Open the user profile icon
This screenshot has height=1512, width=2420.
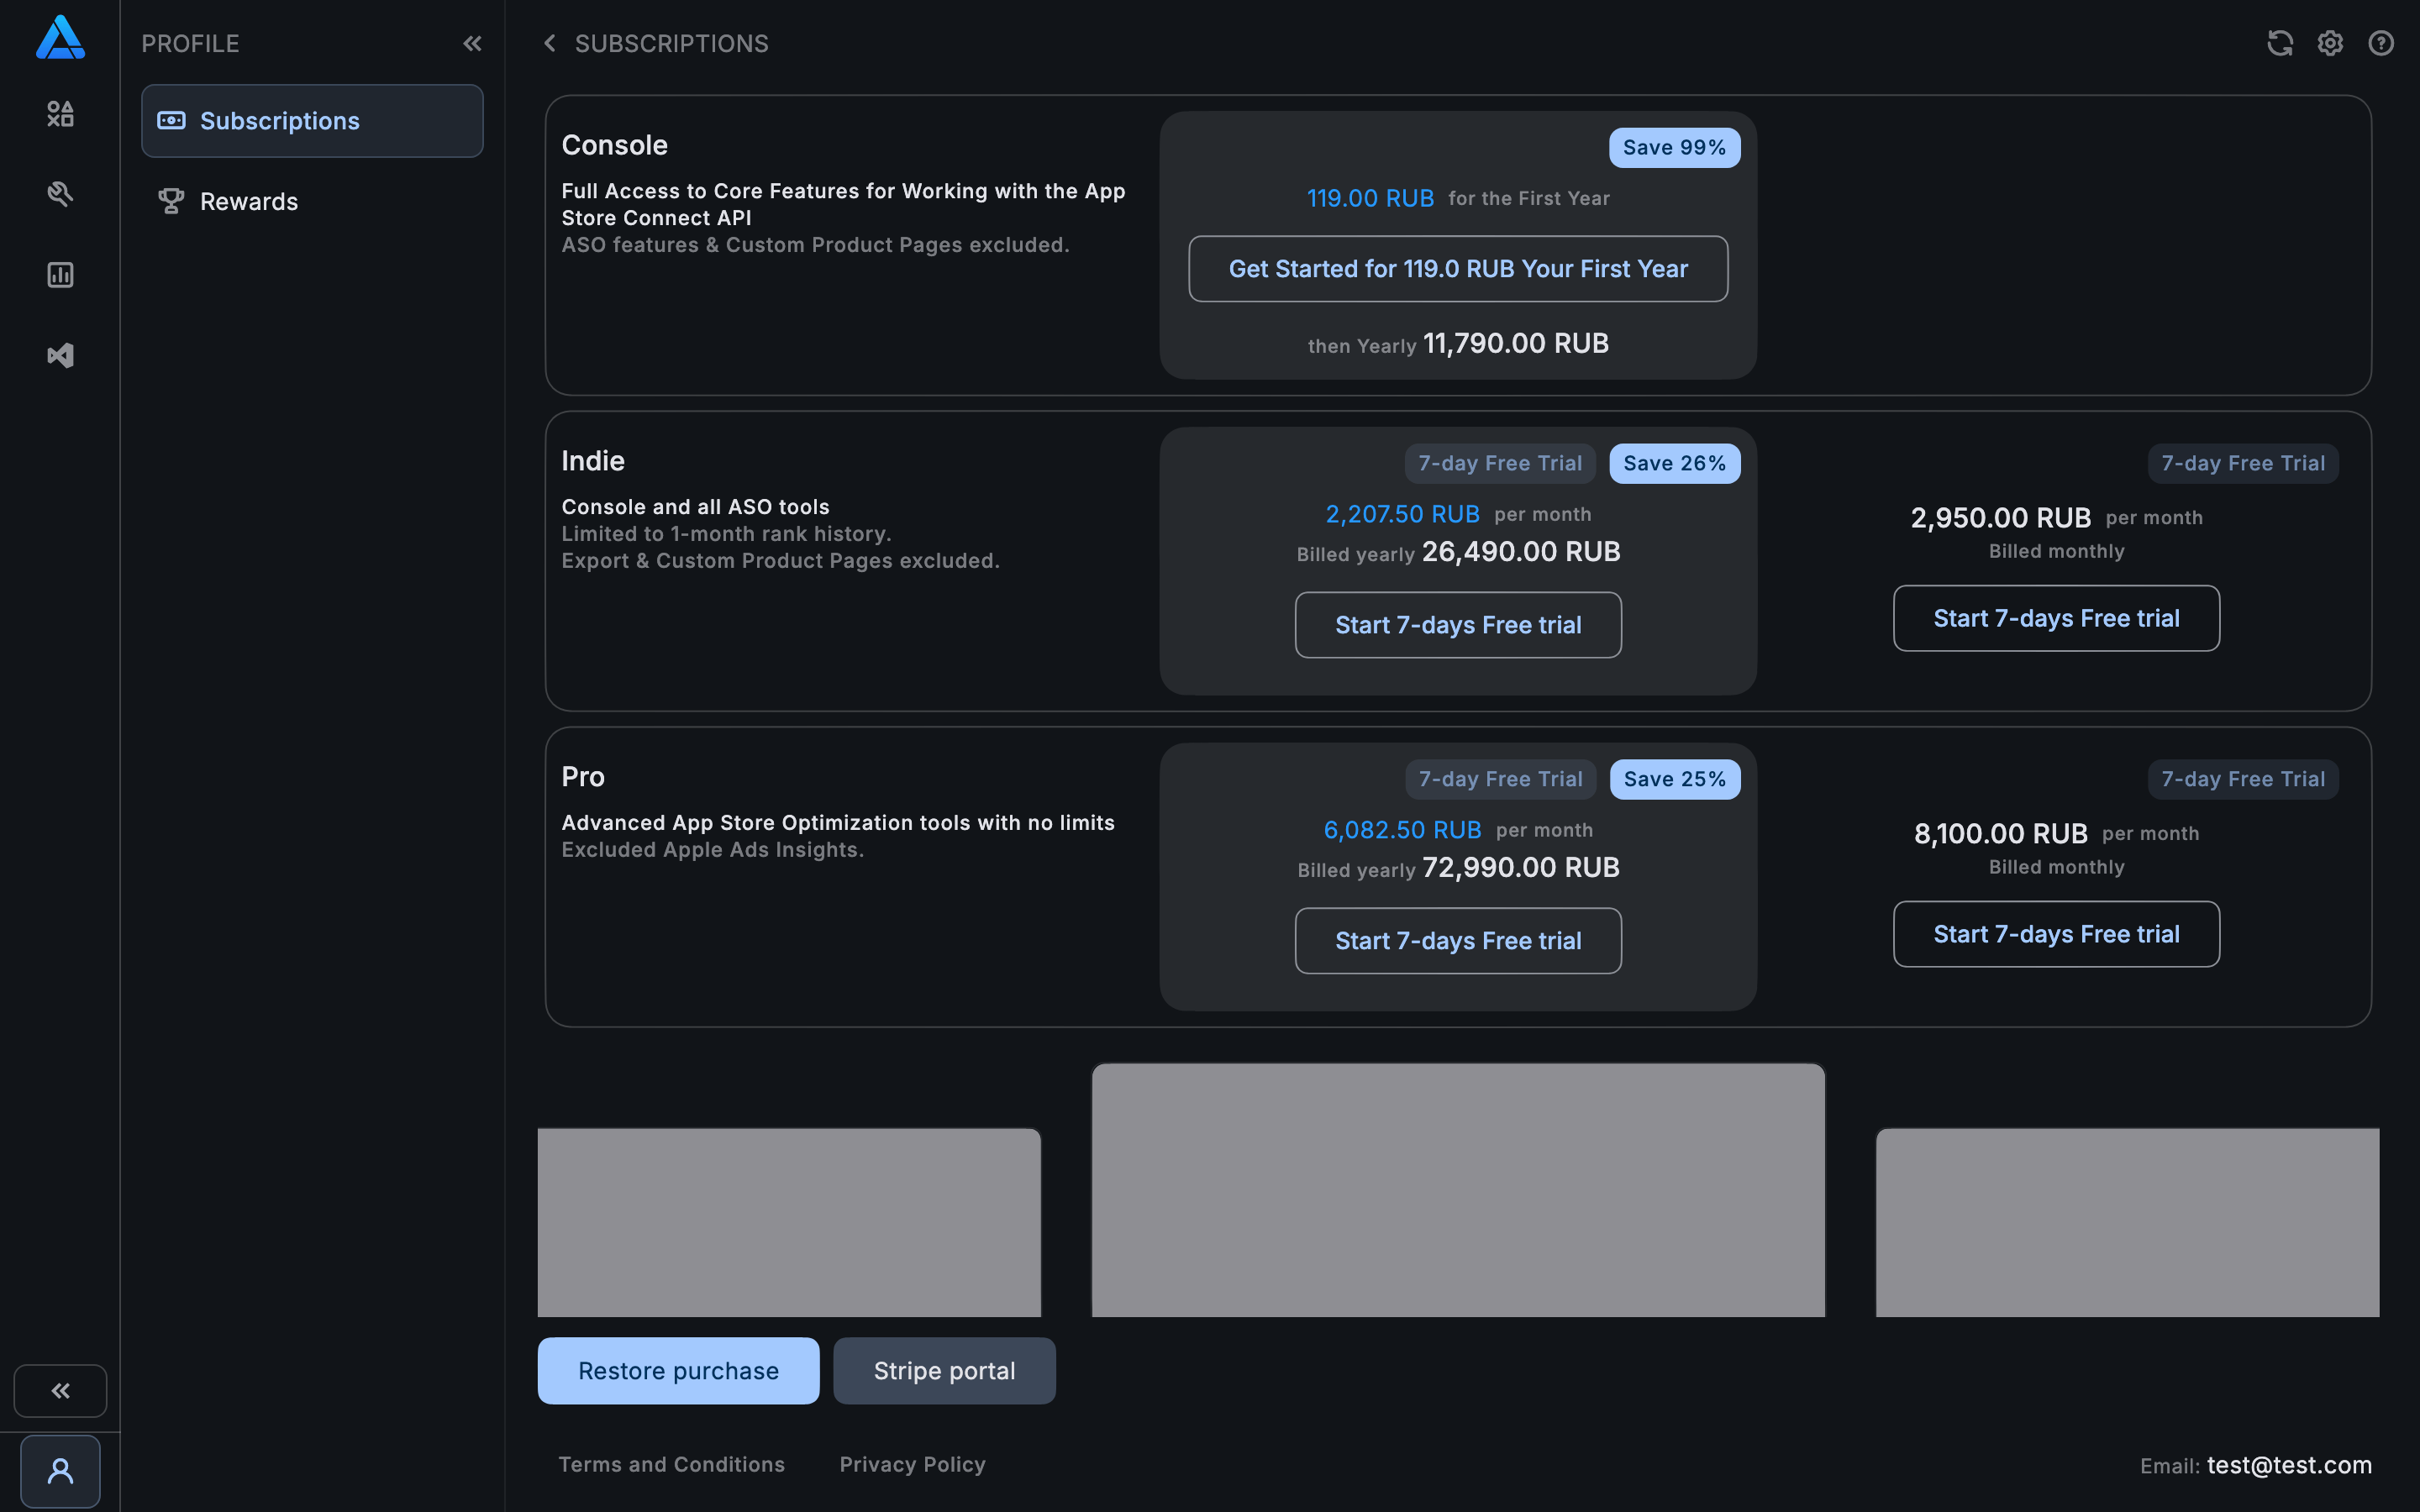pos(60,1471)
